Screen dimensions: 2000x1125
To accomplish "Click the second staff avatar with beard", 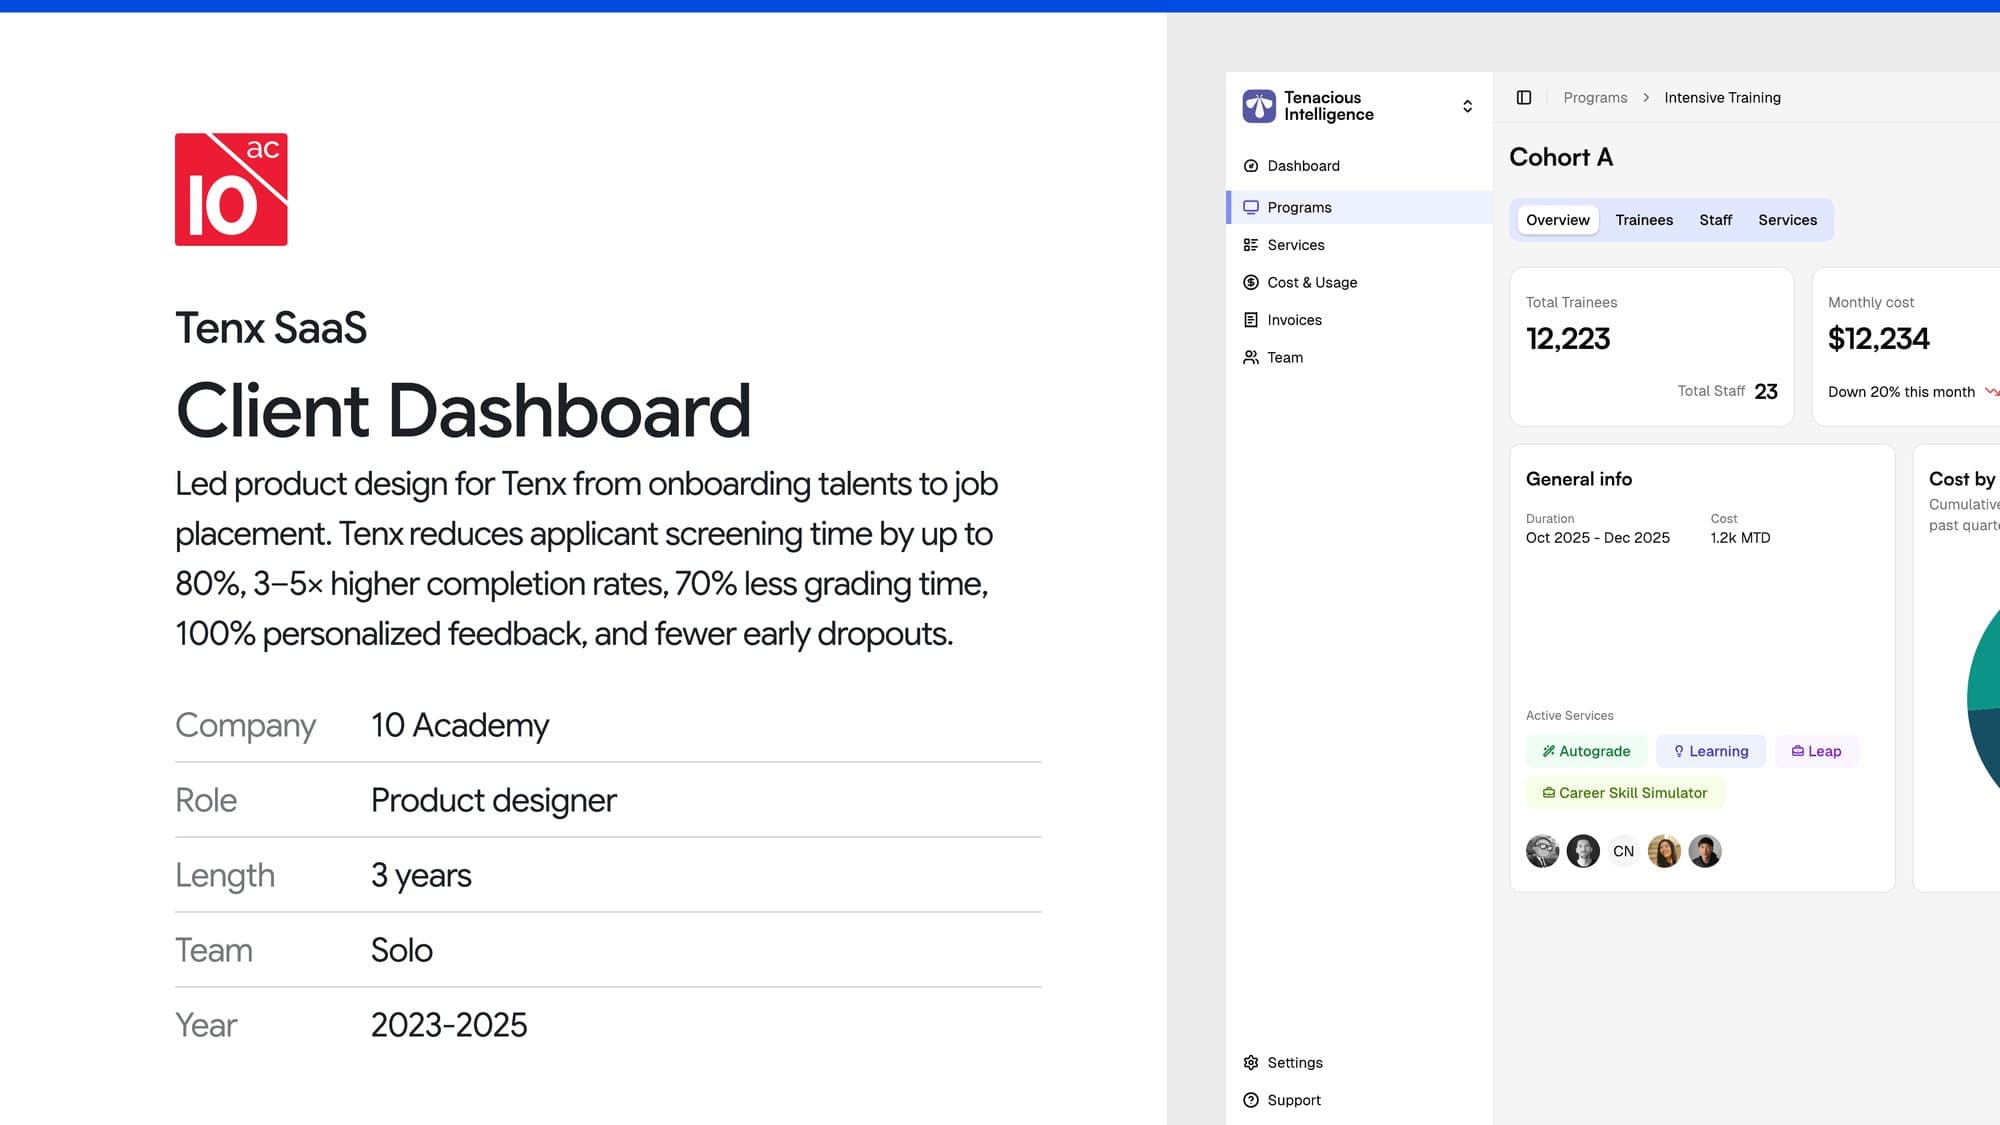I will point(1583,851).
